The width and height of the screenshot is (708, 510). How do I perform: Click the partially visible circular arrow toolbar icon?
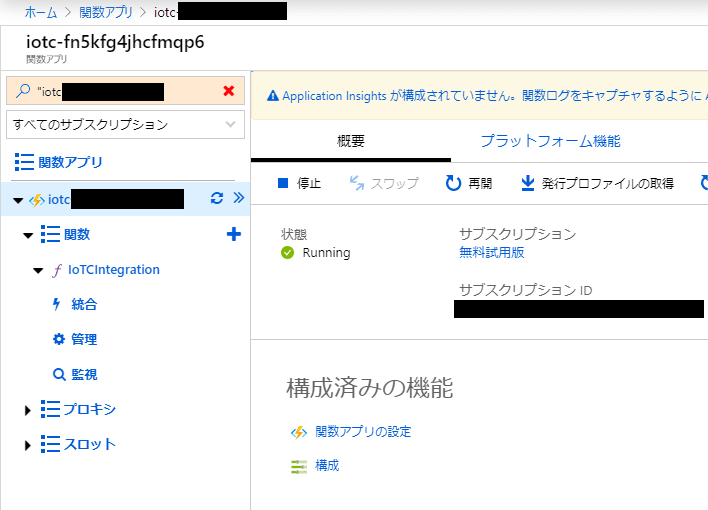[x=704, y=183]
